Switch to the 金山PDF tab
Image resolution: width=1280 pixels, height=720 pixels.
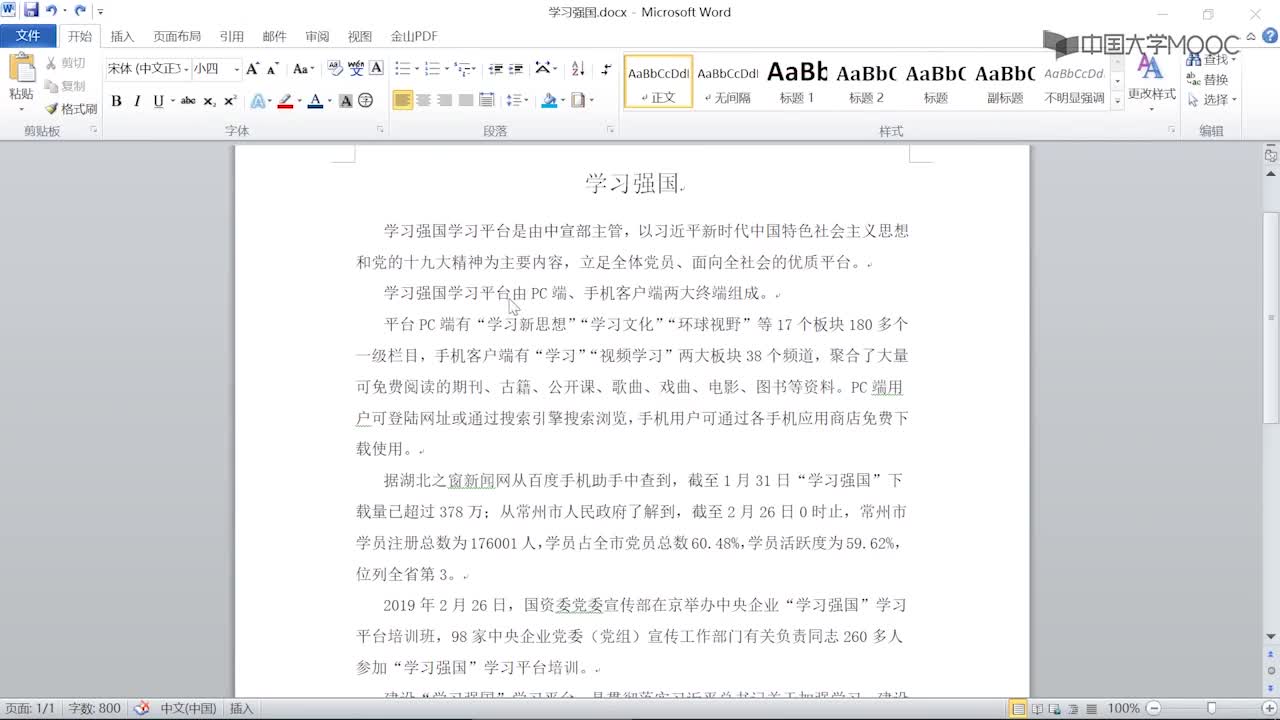[x=414, y=36]
